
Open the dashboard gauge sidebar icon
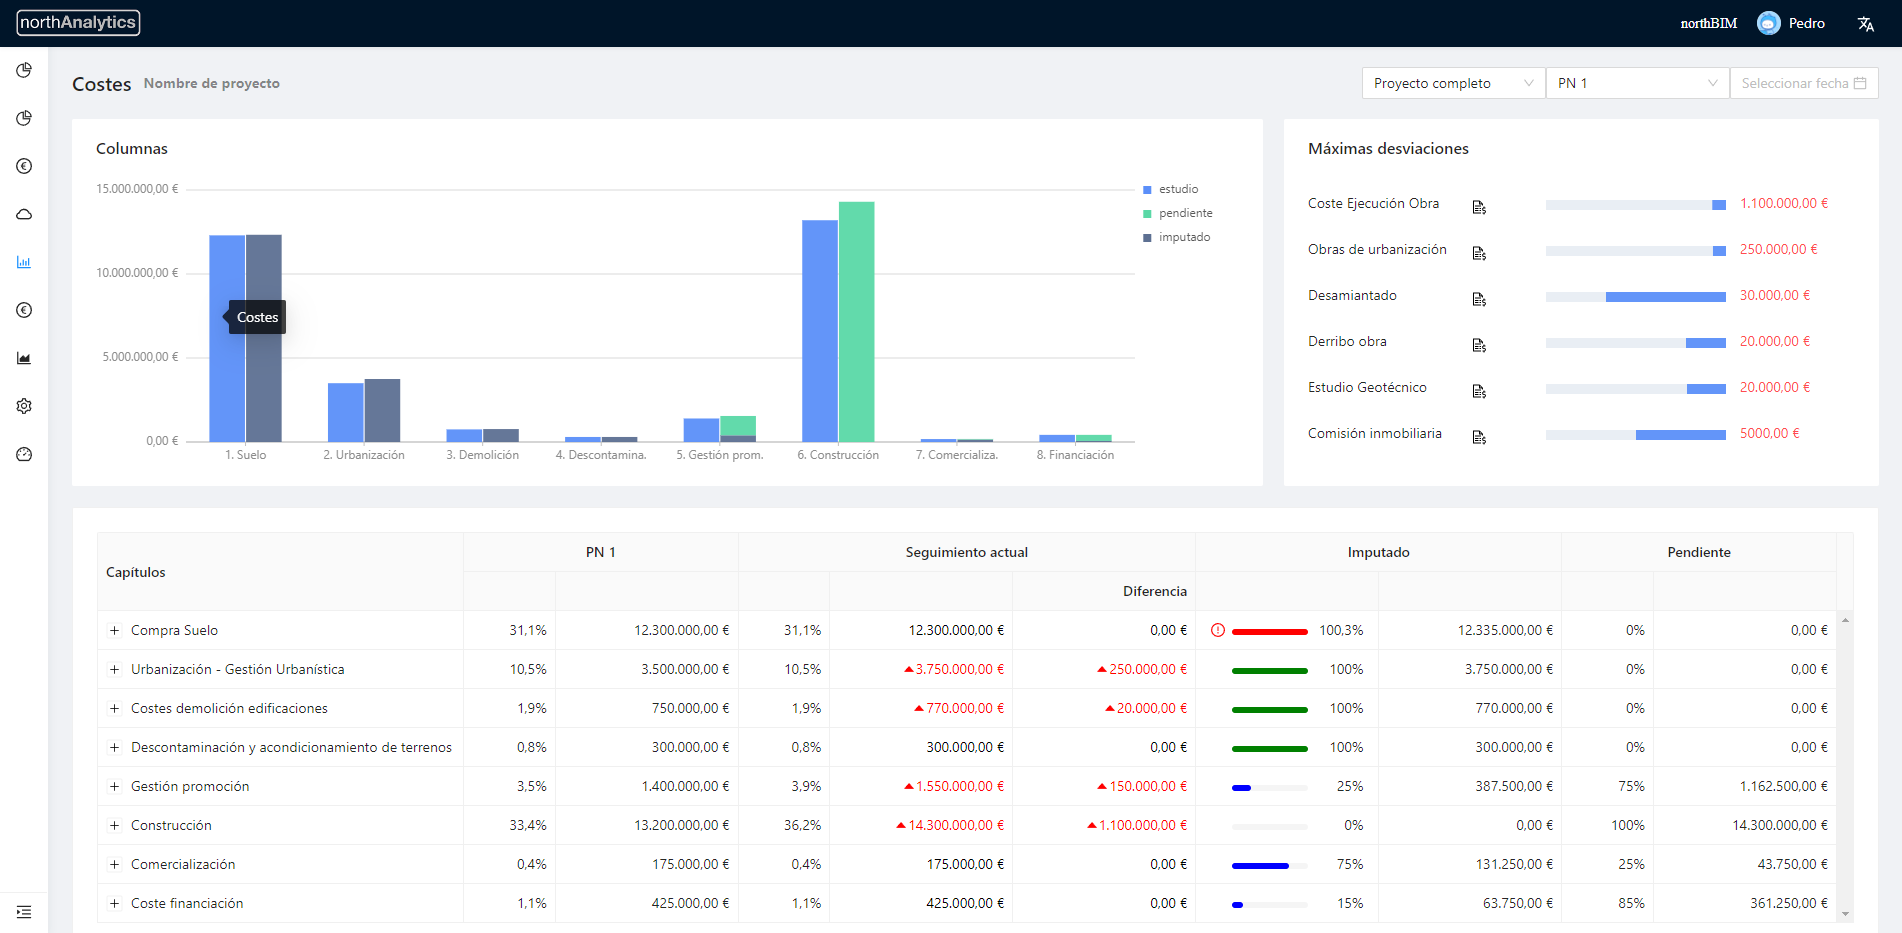(24, 454)
